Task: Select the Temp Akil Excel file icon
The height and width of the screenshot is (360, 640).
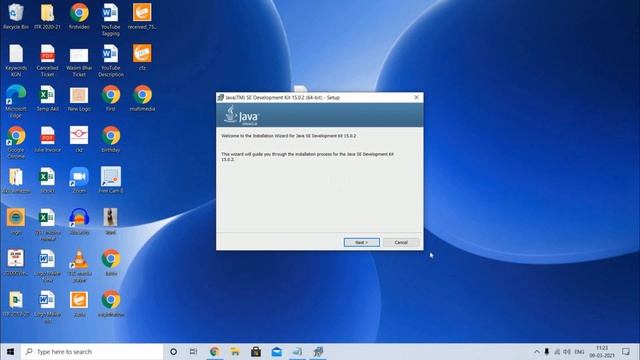Action: pyautogui.click(x=47, y=98)
